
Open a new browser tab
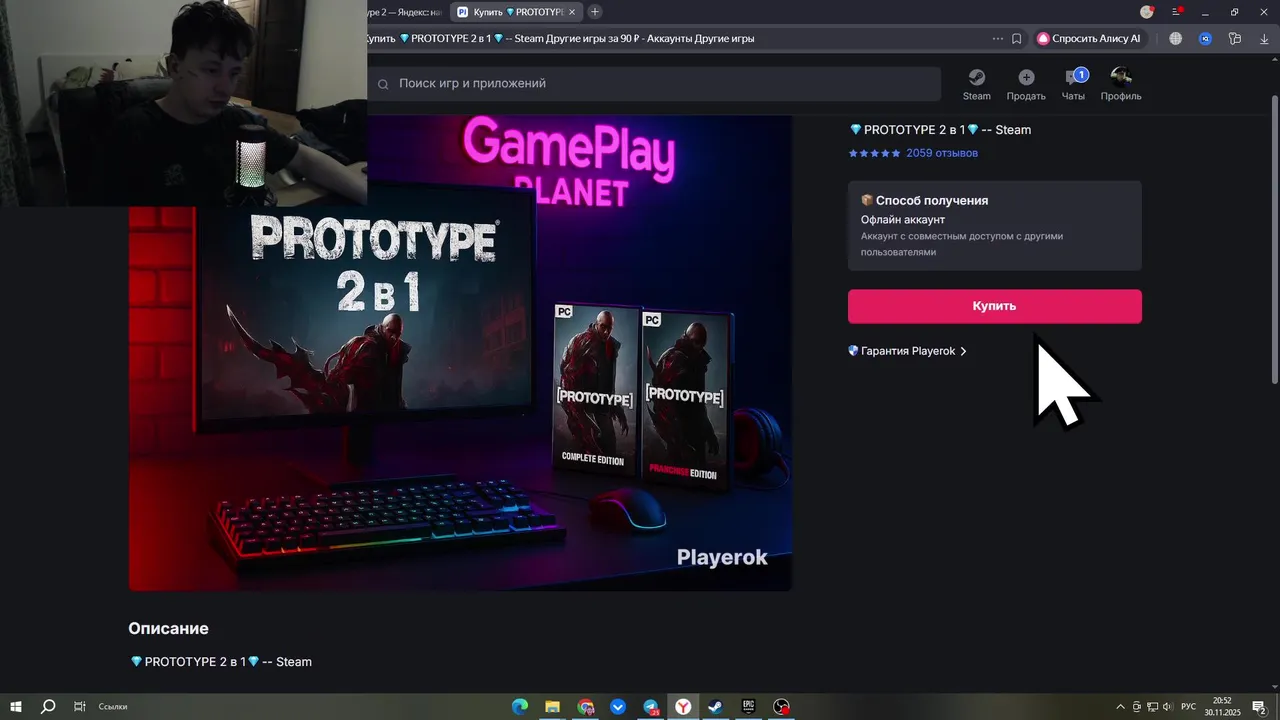click(x=595, y=12)
